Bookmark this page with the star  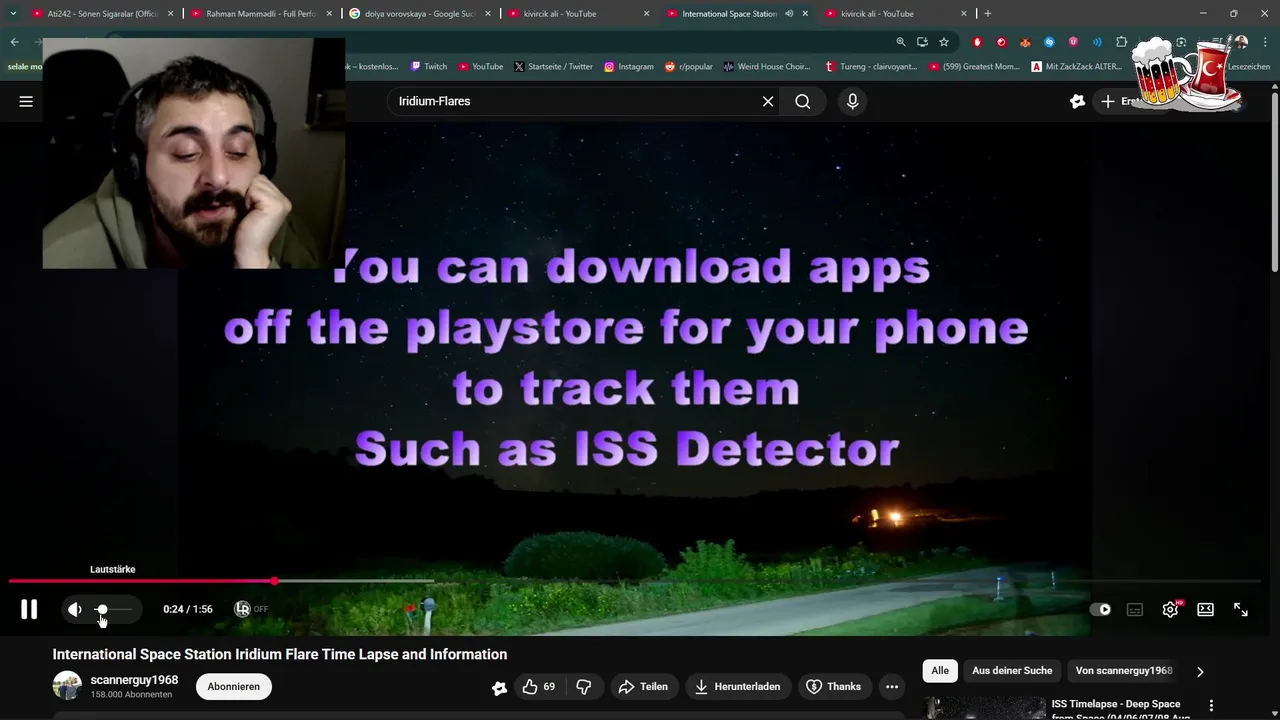(x=944, y=42)
